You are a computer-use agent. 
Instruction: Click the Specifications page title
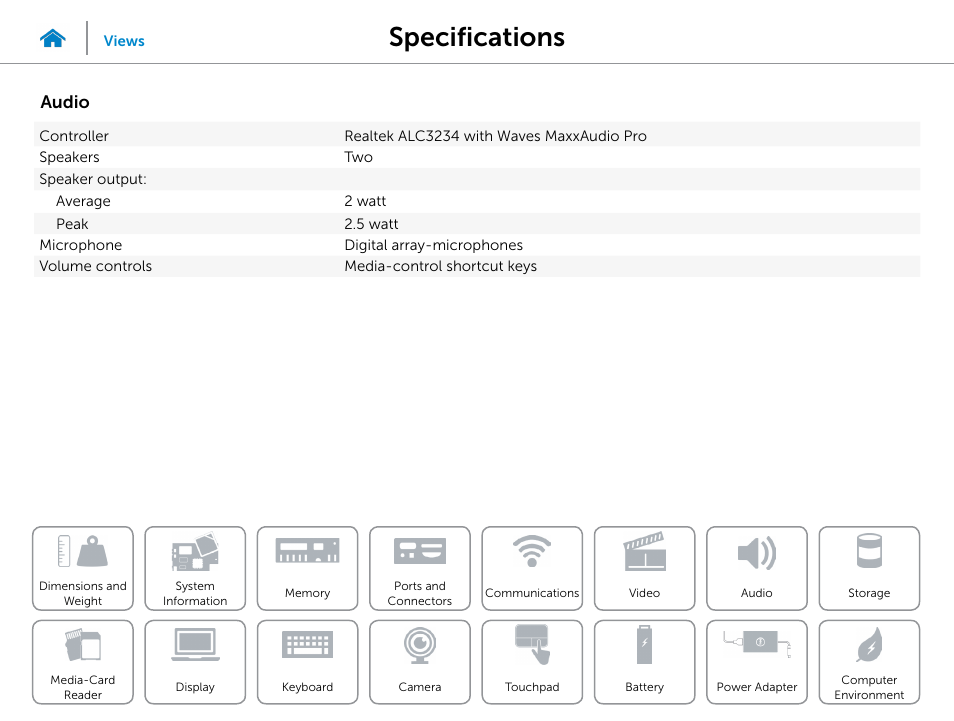click(x=477, y=37)
